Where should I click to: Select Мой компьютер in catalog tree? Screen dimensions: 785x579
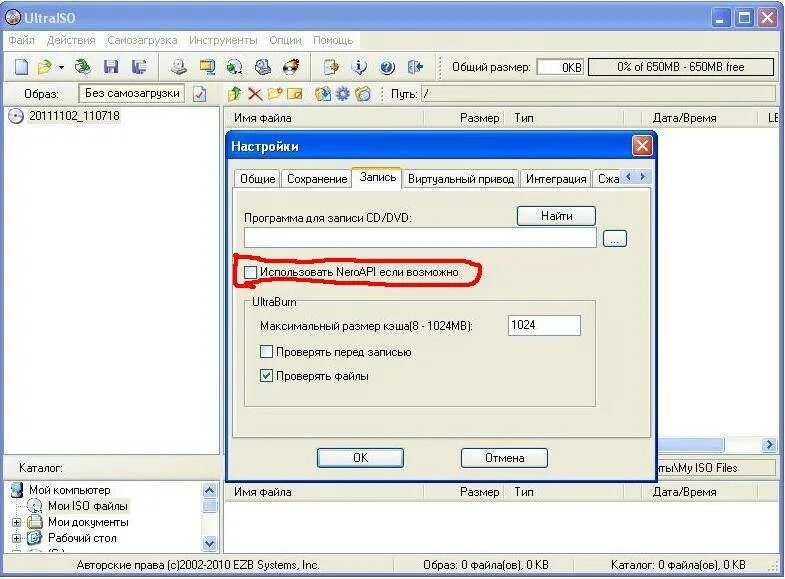(69, 490)
